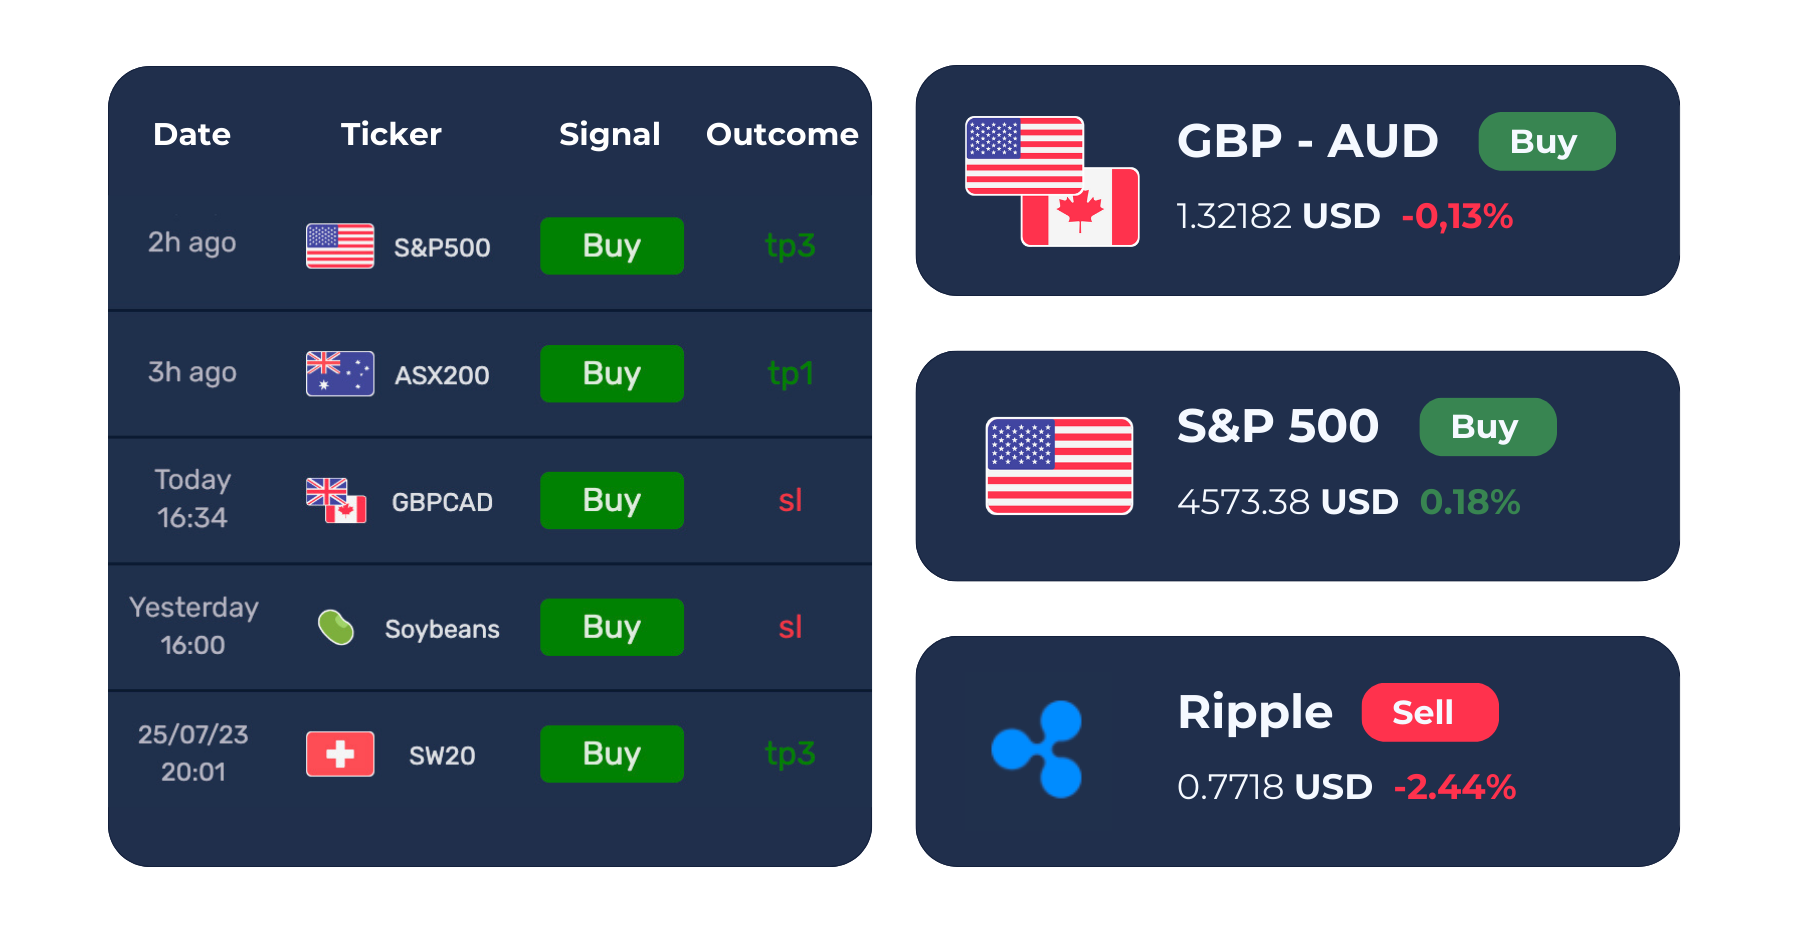Click the Date column header

click(192, 134)
